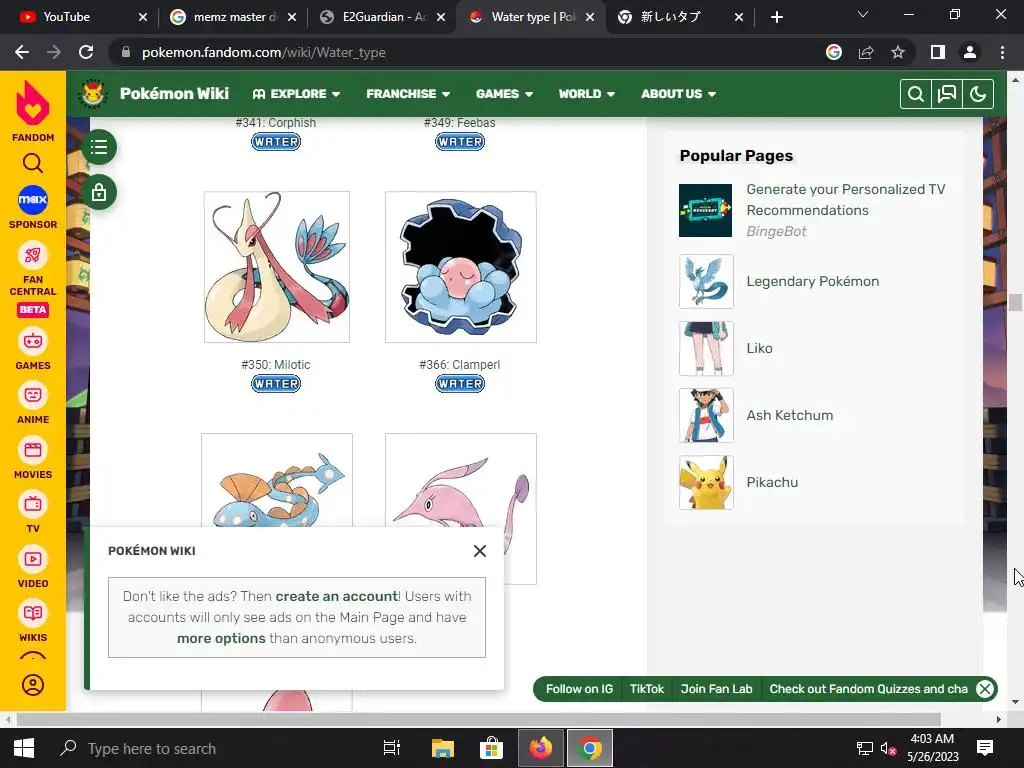Go back to previous page
Viewport: 1024px width, 768px height.
point(22,52)
